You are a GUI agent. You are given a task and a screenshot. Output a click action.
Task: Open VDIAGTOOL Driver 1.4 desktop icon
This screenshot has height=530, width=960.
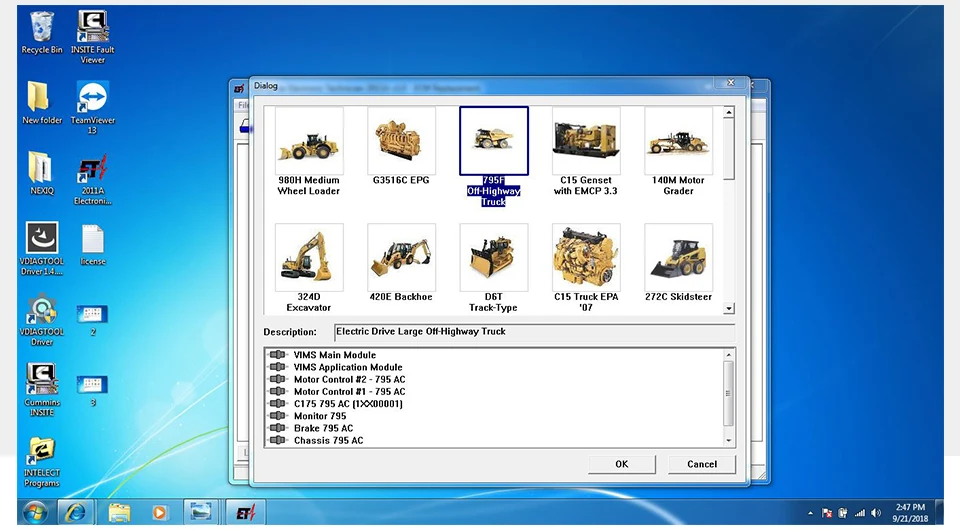(42, 248)
